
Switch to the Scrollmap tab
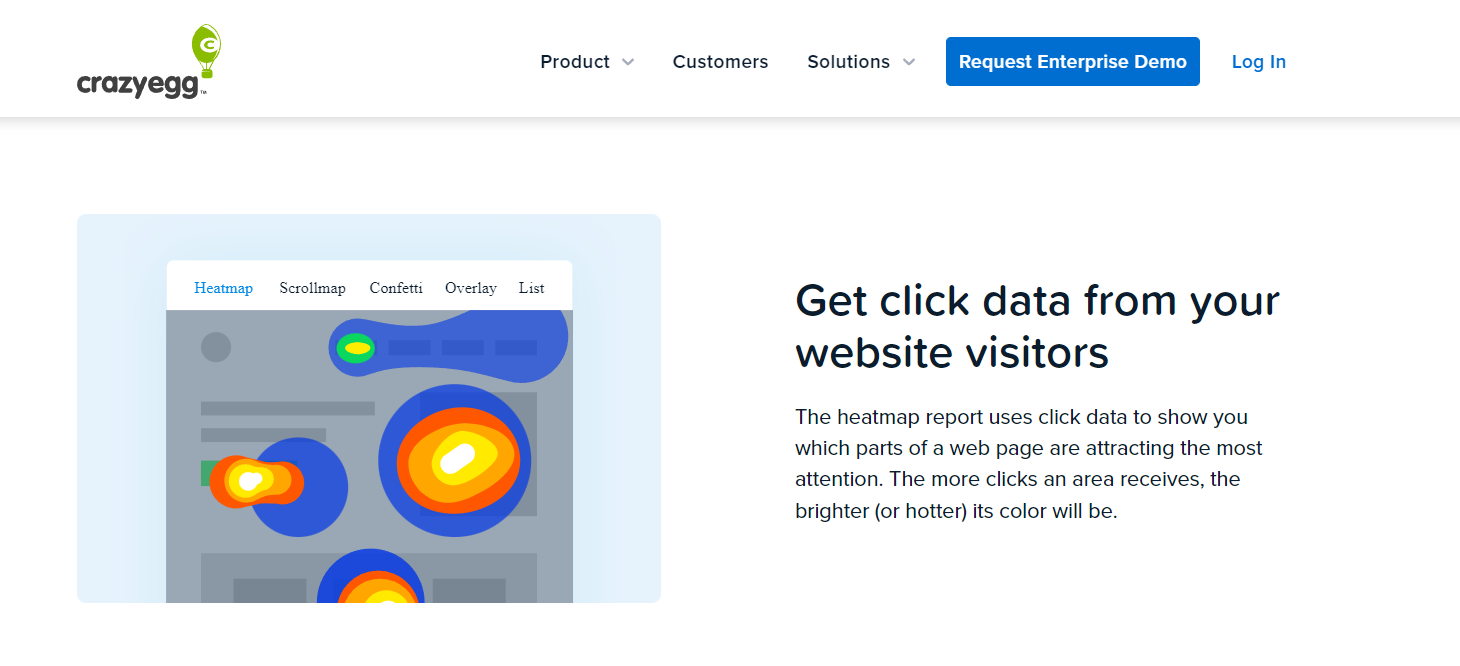click(312, 288)
